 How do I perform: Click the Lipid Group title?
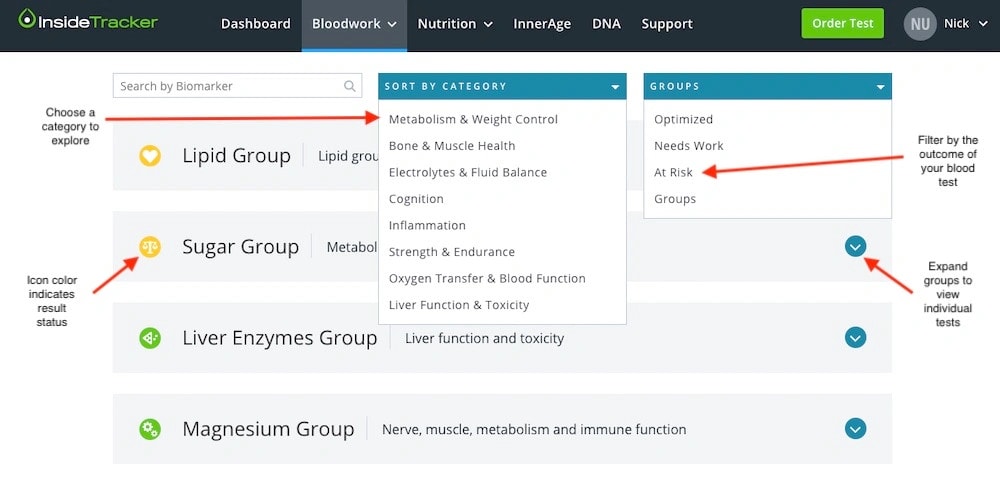[237, 156]
